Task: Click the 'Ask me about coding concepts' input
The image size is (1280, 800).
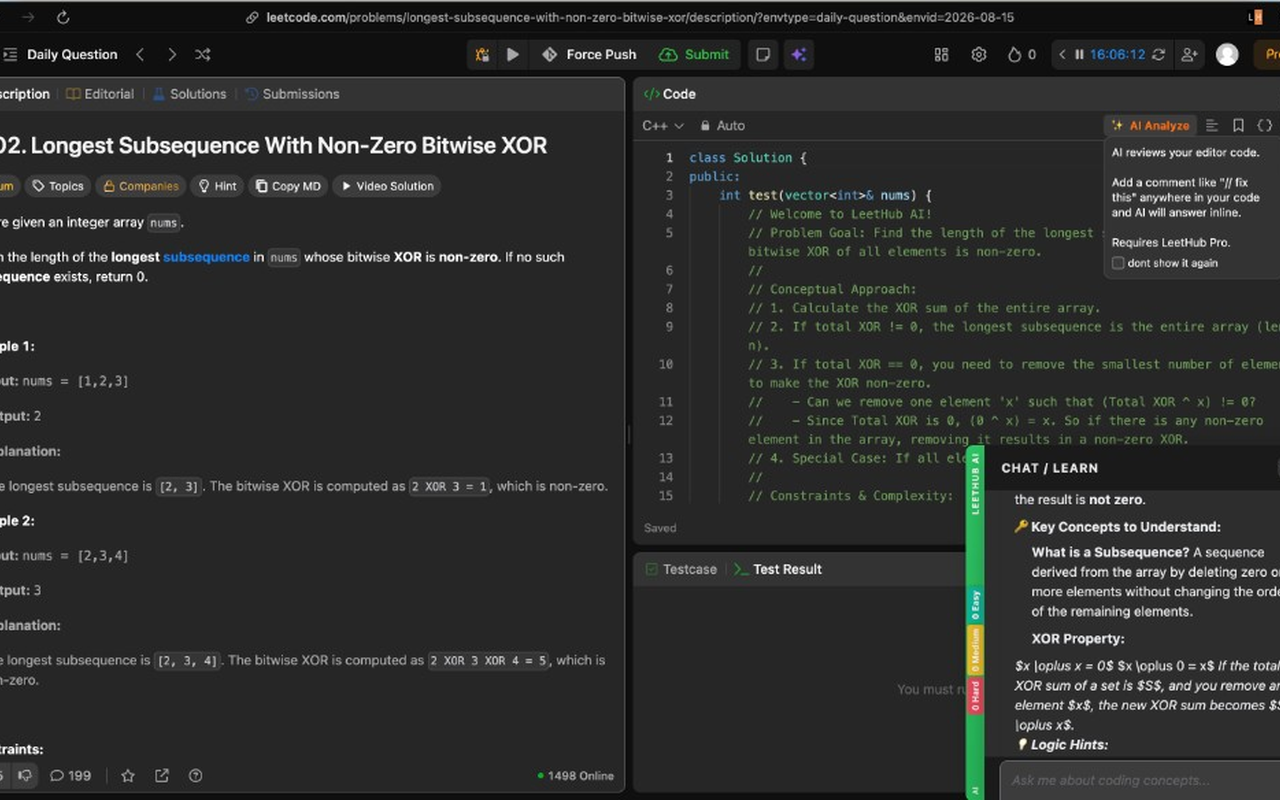Action: pyautogui.click(x=1140, y=780)
